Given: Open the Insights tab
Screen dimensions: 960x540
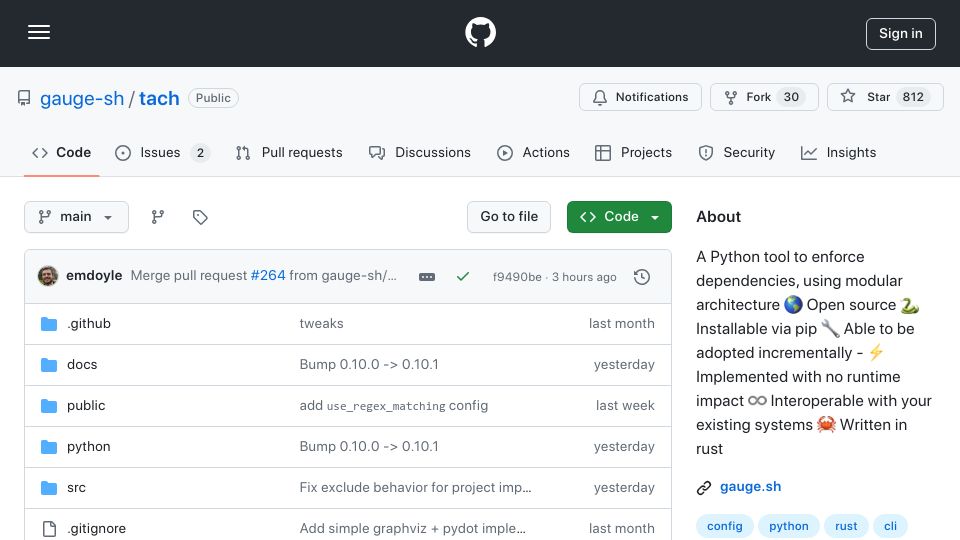Looking at the screenshot, I should point(838,152).
